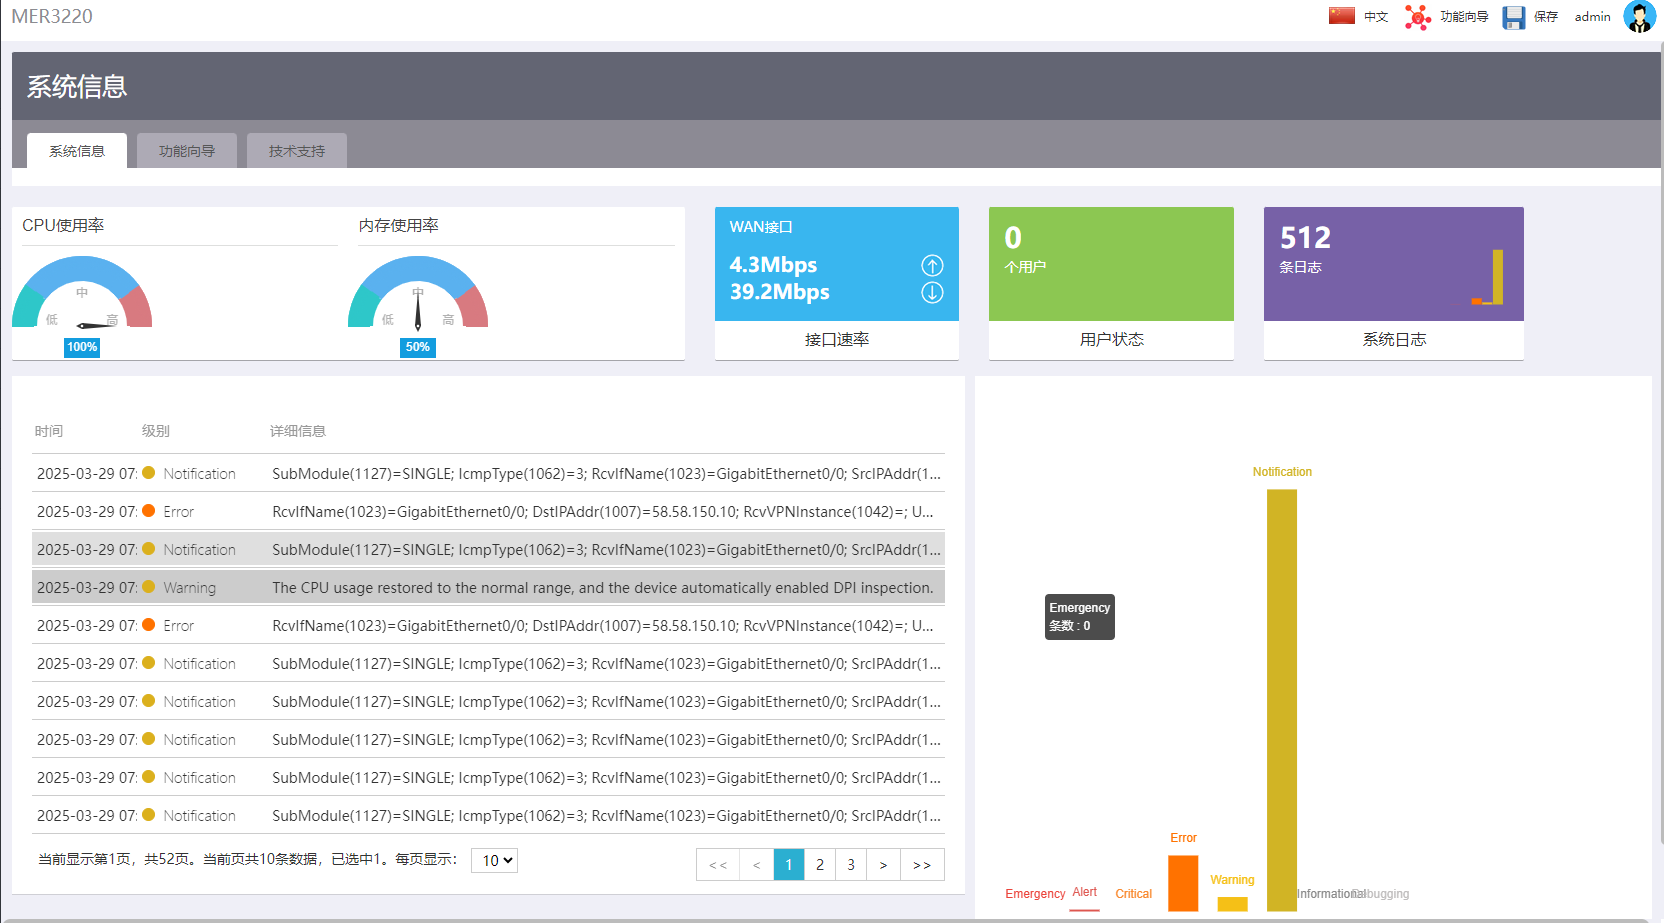Screen dimensions: 1664x923
Task: Go to the next log page
Action: tap(883, 865)
